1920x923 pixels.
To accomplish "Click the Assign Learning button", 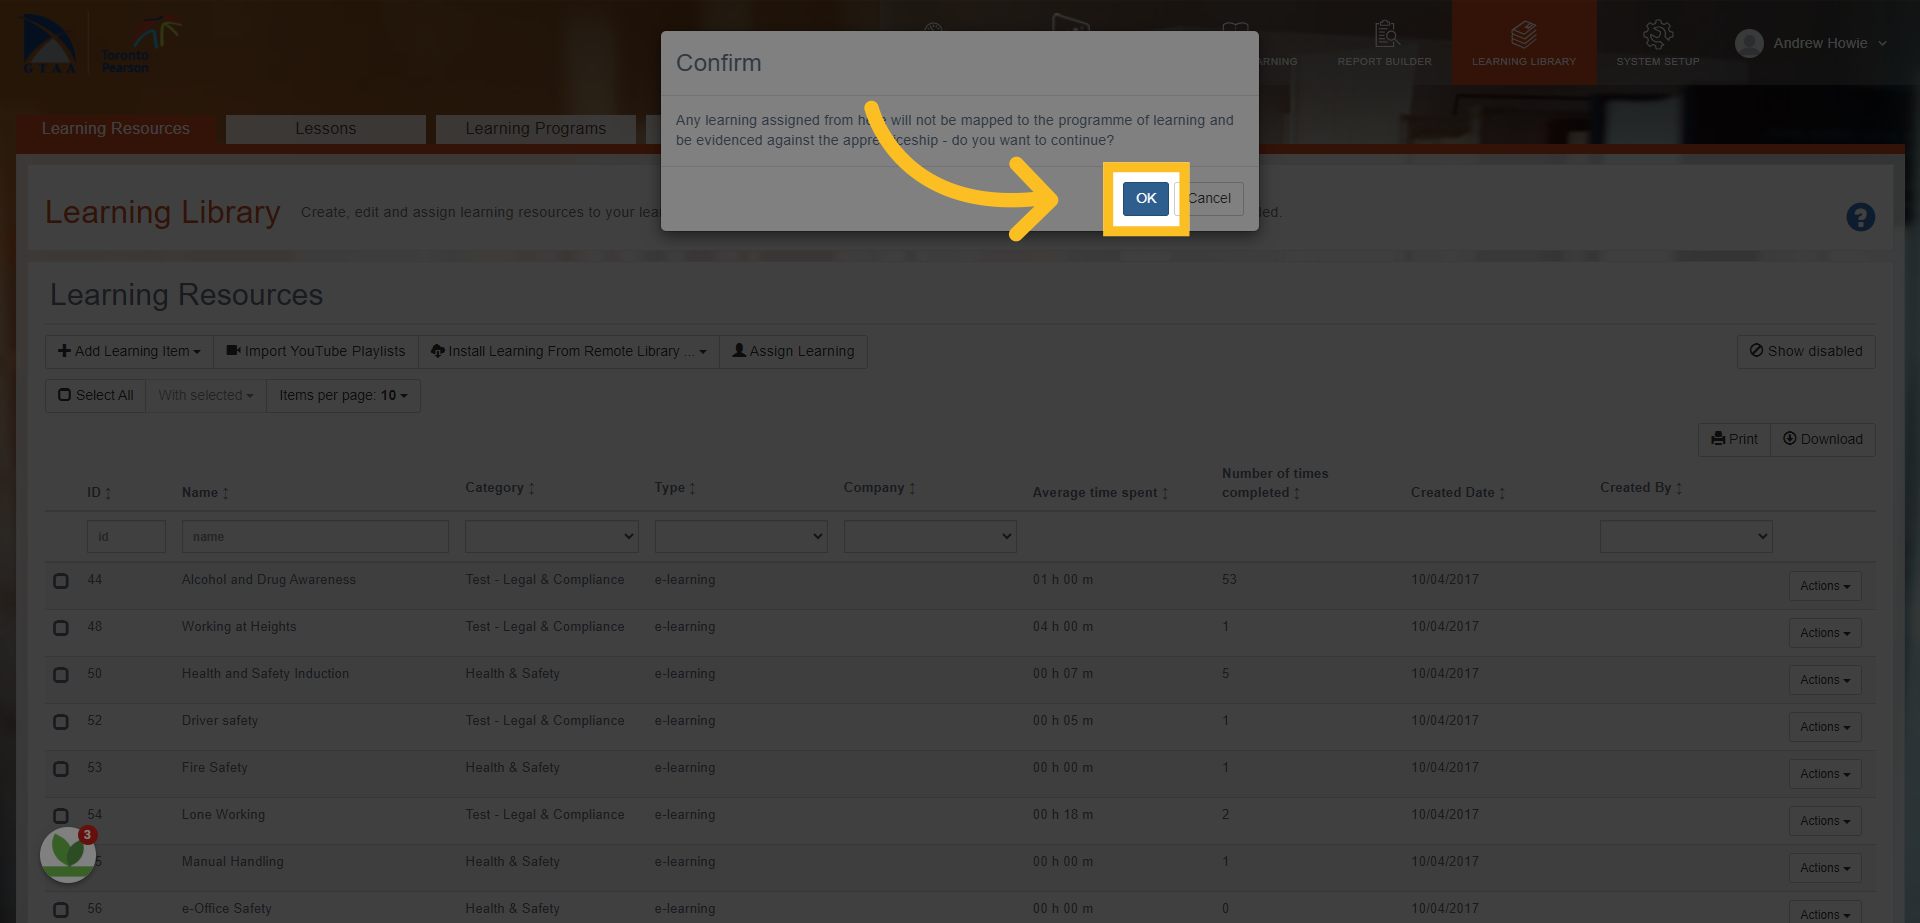I will pos(793,351).
